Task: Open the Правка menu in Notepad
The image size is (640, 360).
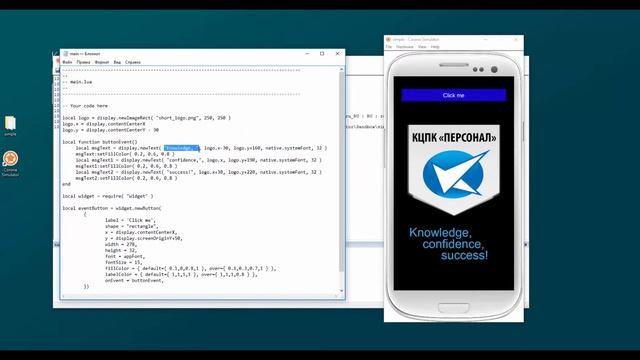Action: [x=83, y=62]
